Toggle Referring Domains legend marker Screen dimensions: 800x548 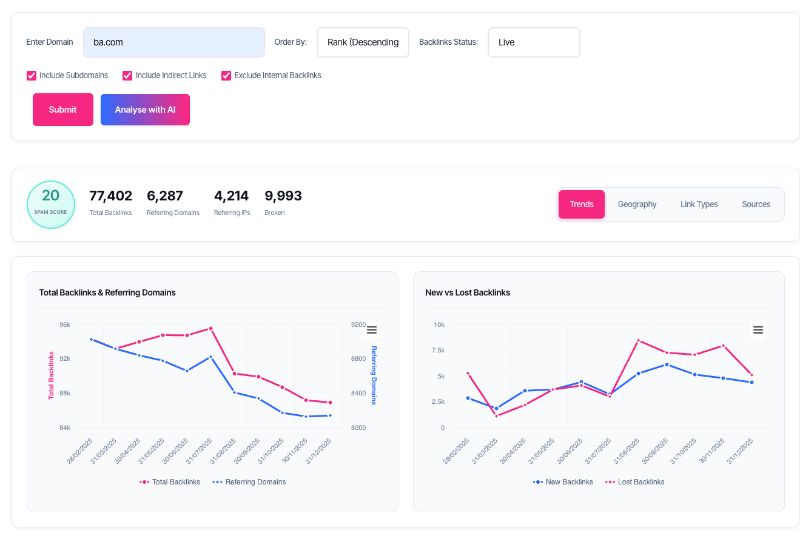[x=217, y=482]
